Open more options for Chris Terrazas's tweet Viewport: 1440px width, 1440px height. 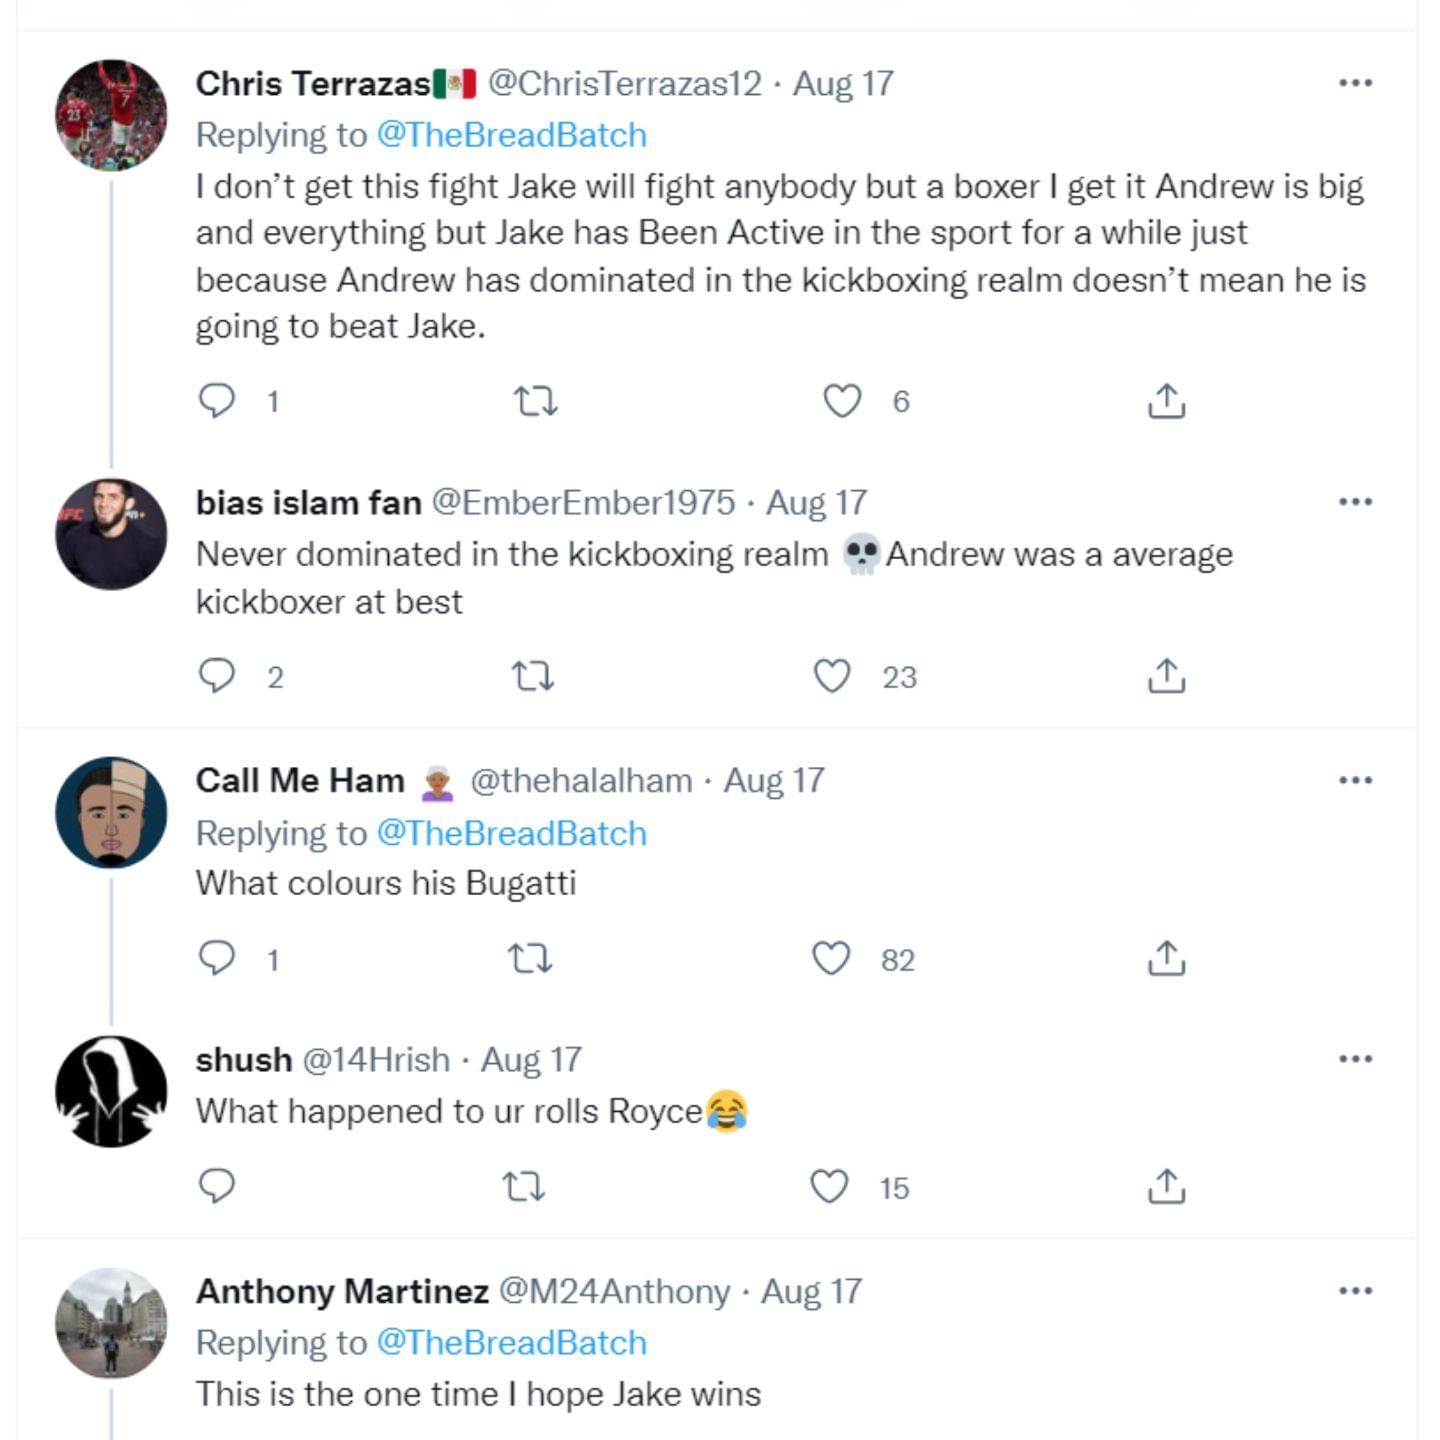pyautogui.click(x=1355, y=83)
